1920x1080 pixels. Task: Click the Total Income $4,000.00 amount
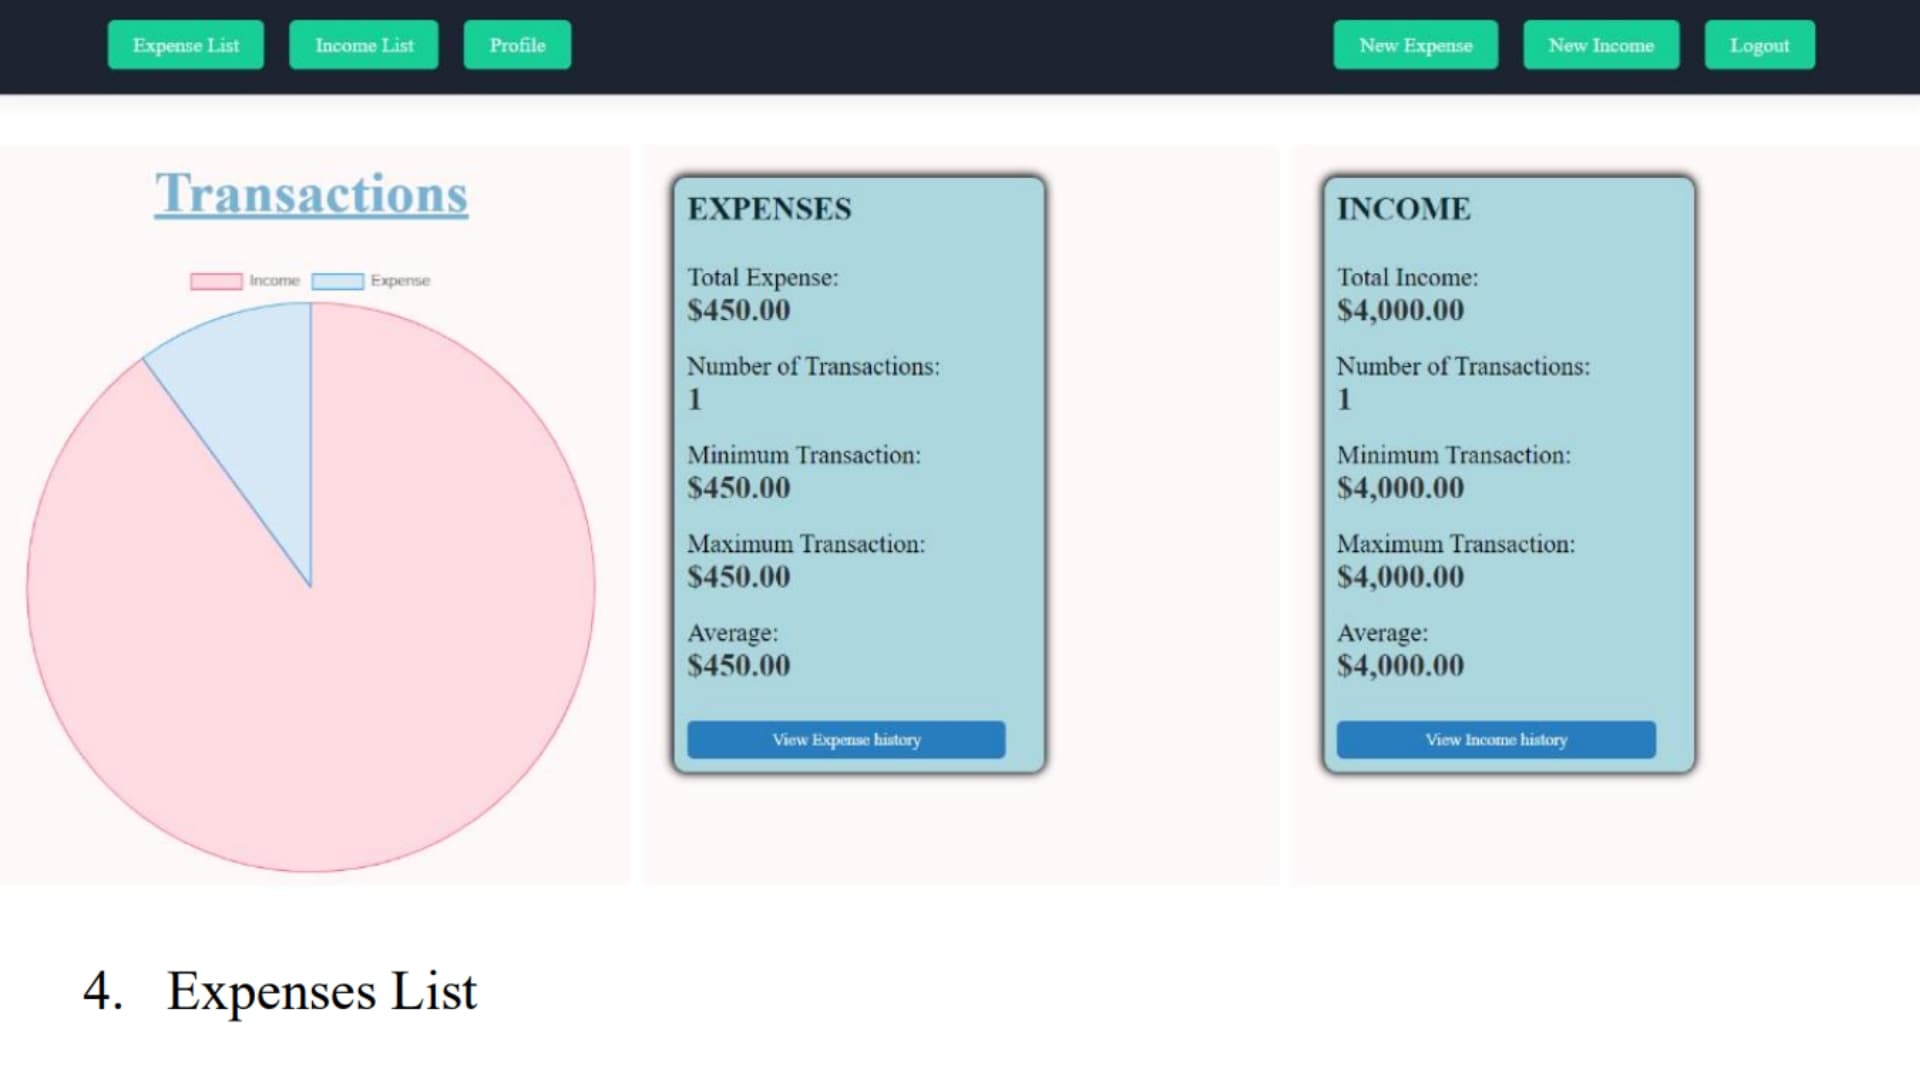tap(1400, 310)
